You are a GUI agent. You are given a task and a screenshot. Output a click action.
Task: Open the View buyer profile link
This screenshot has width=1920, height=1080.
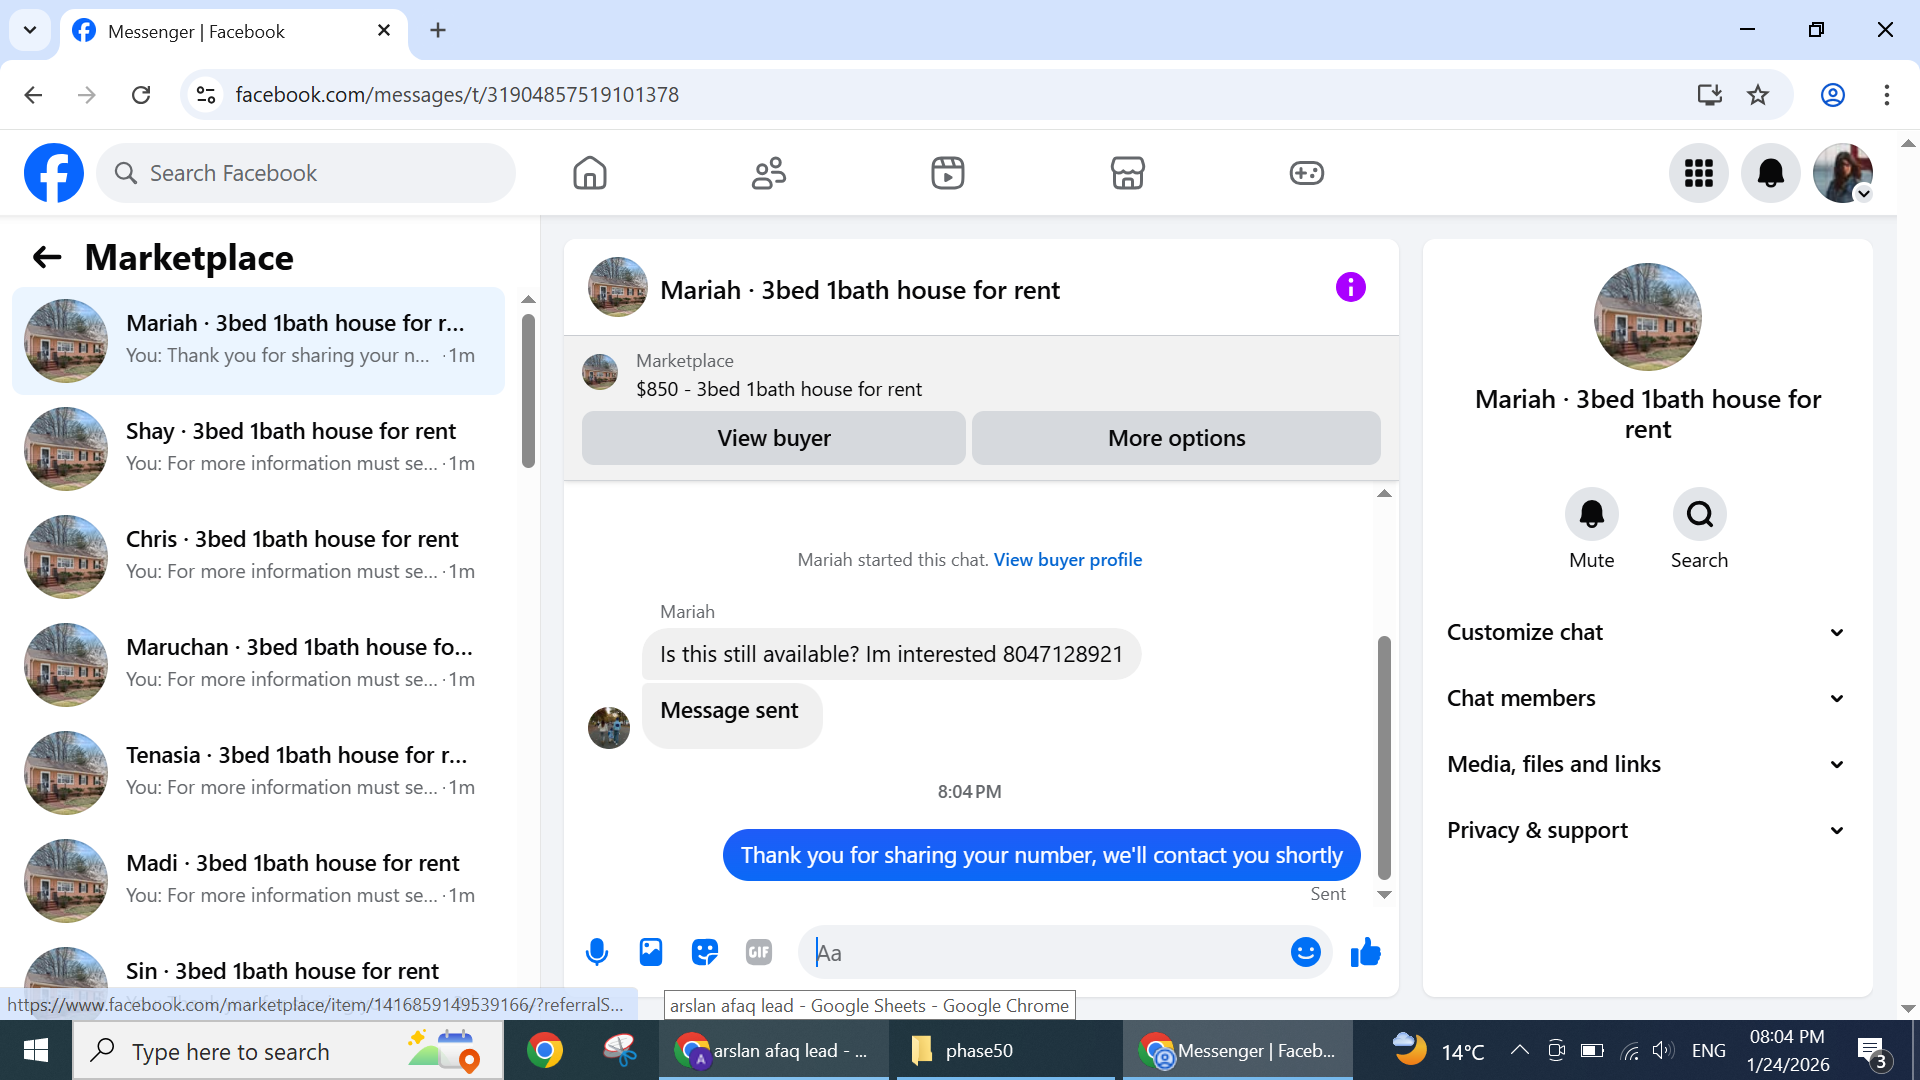tap(1067, 560)
